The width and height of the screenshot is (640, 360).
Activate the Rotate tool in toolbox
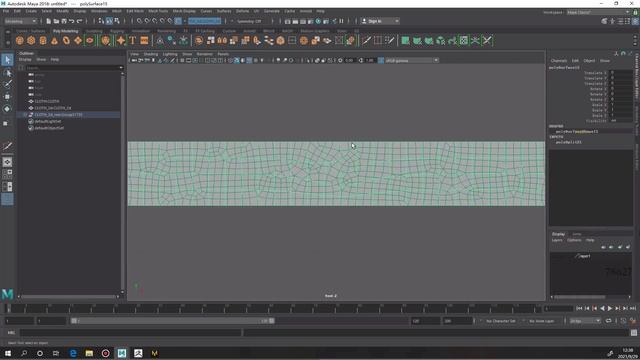(7, 109)
